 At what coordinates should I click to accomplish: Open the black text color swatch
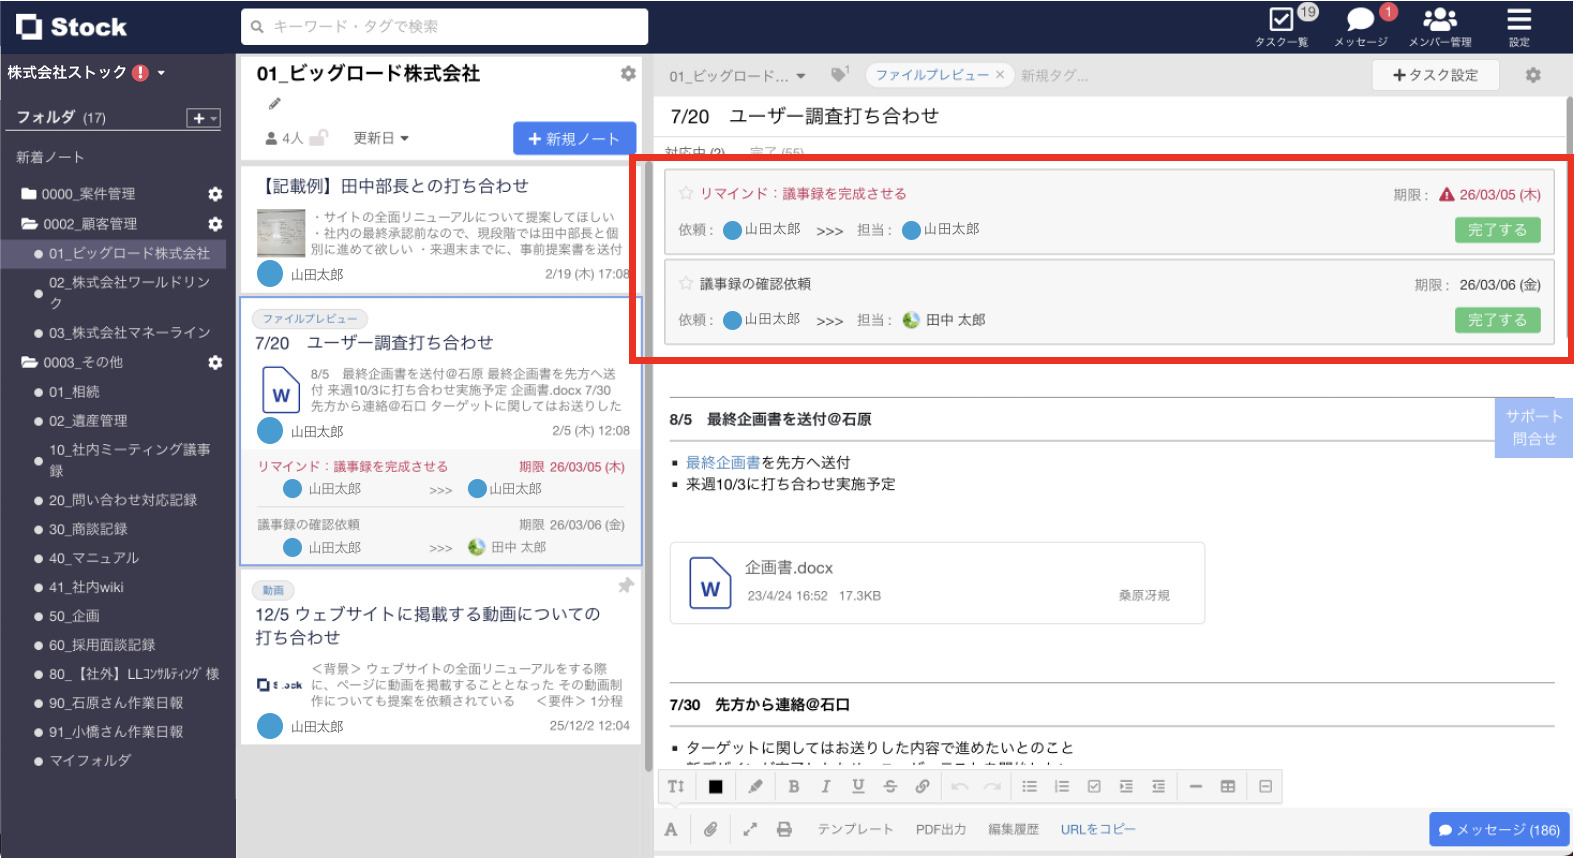(x=716, y=786)
